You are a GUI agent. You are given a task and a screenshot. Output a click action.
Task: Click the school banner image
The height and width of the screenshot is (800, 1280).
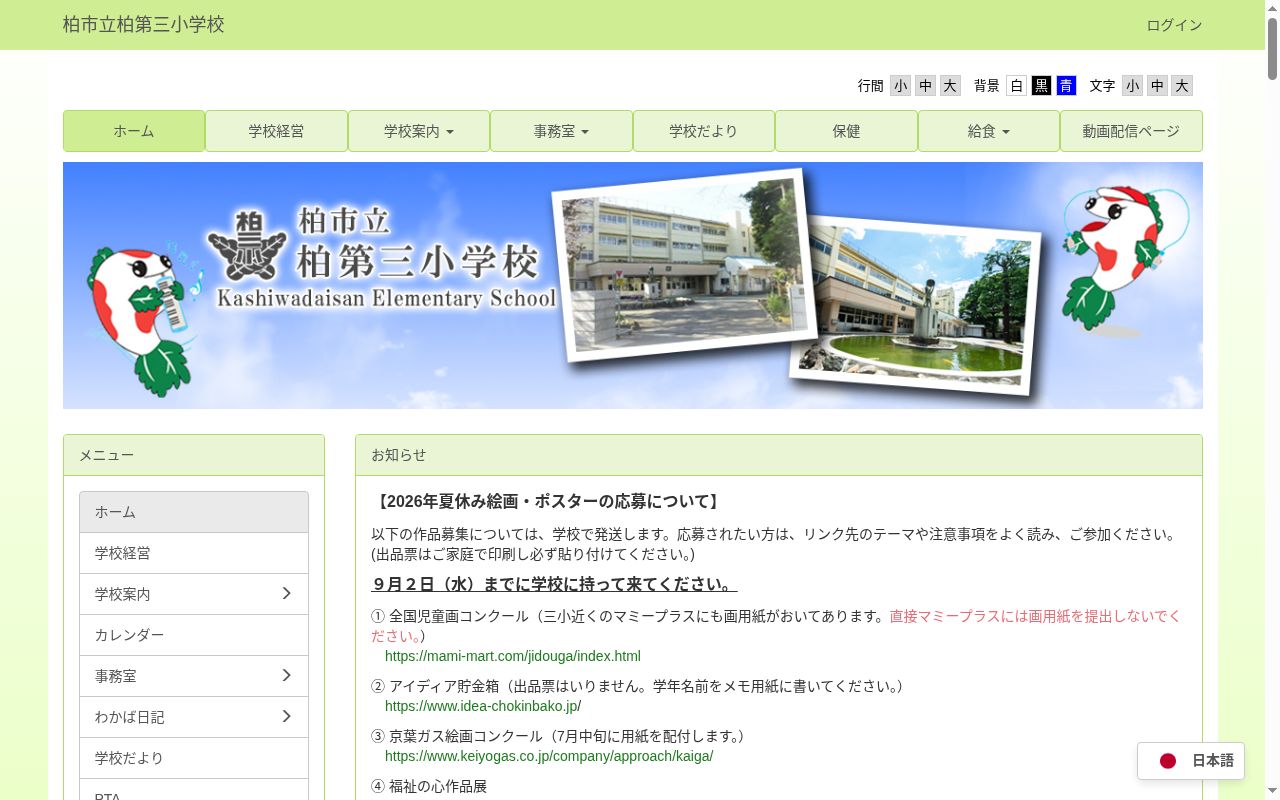[633, 285]
